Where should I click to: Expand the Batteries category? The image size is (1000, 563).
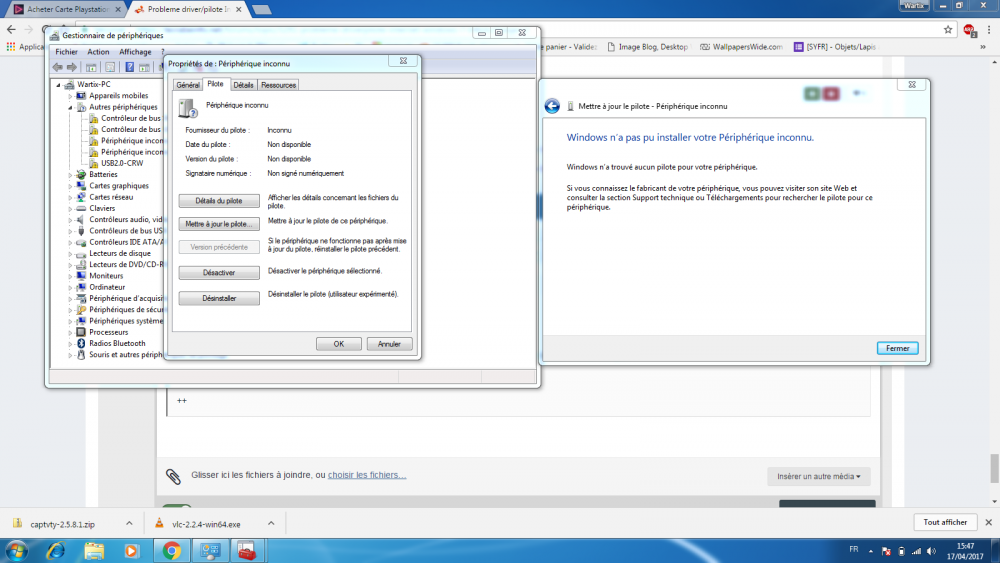(71, 174)
